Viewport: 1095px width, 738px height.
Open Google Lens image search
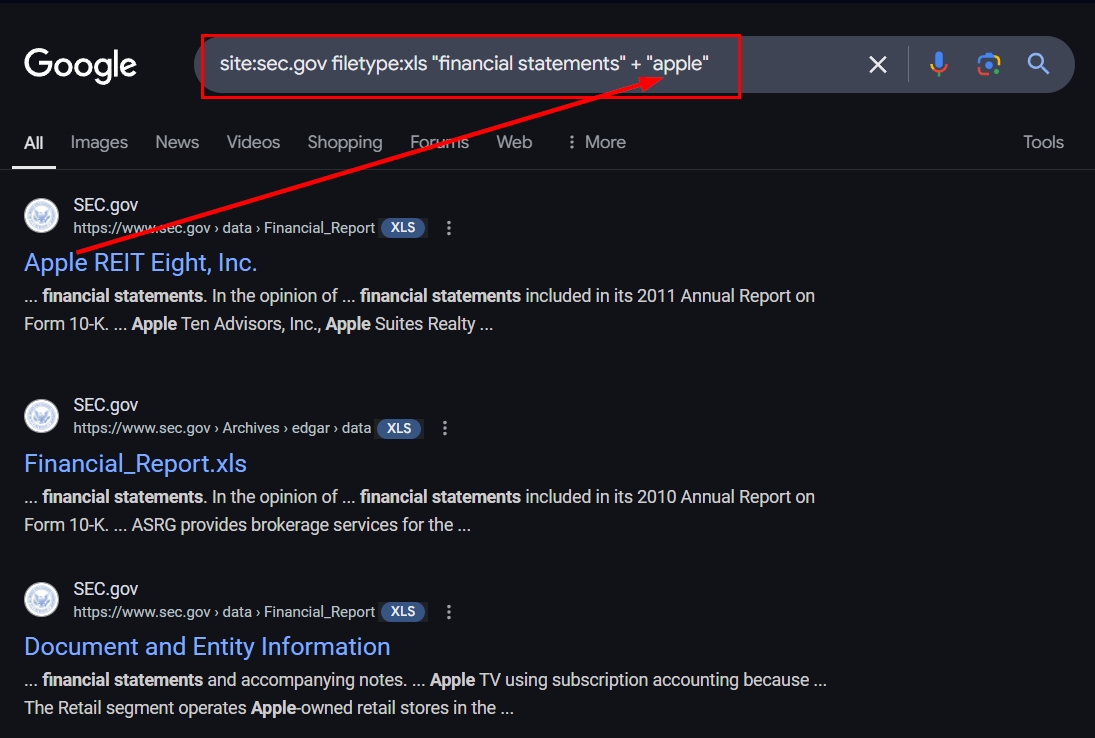988,64
